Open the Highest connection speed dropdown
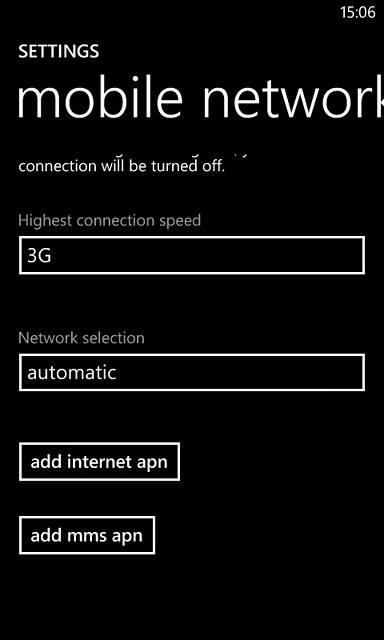384x640 pixels. (191, 255)
